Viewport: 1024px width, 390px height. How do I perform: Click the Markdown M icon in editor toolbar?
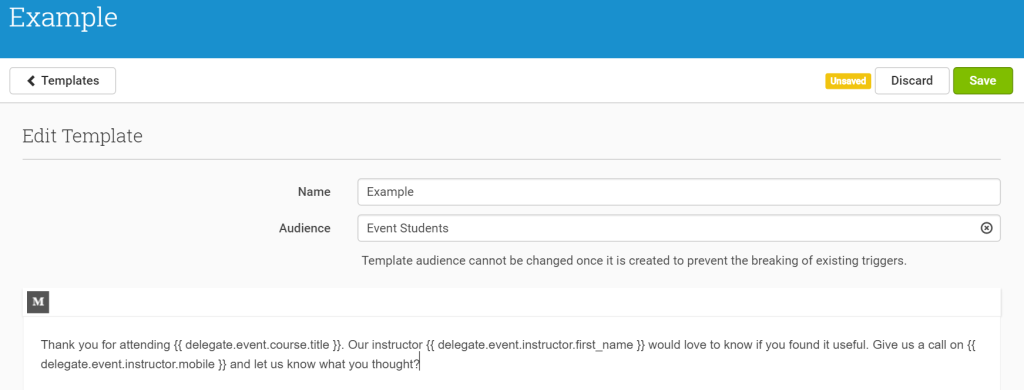[x=38, y=302]
